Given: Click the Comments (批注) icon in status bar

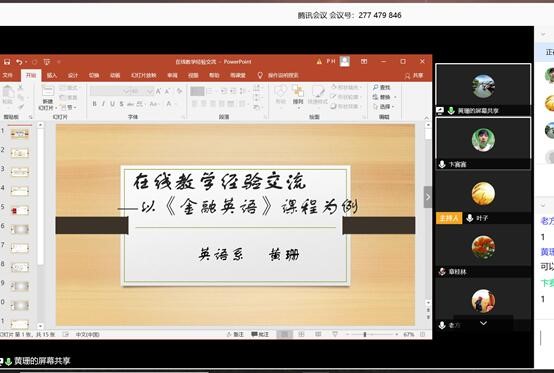Looking at the screenshot, I should (x=260, y=334).
